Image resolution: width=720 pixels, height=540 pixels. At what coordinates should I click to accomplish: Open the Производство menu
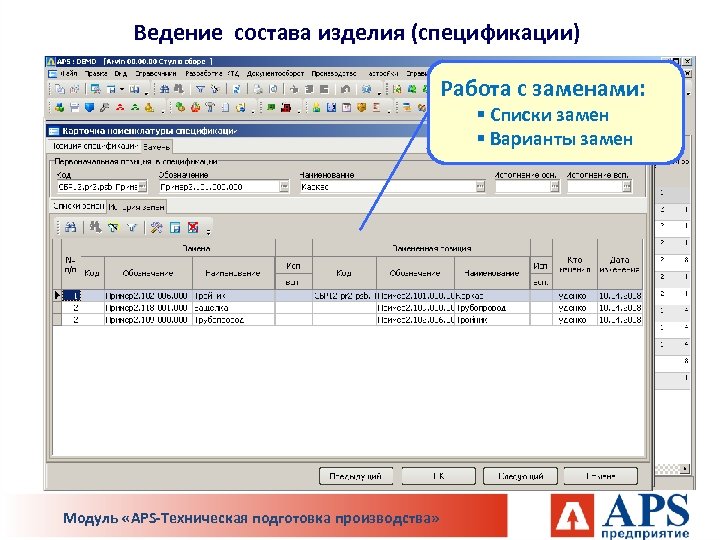334,73
